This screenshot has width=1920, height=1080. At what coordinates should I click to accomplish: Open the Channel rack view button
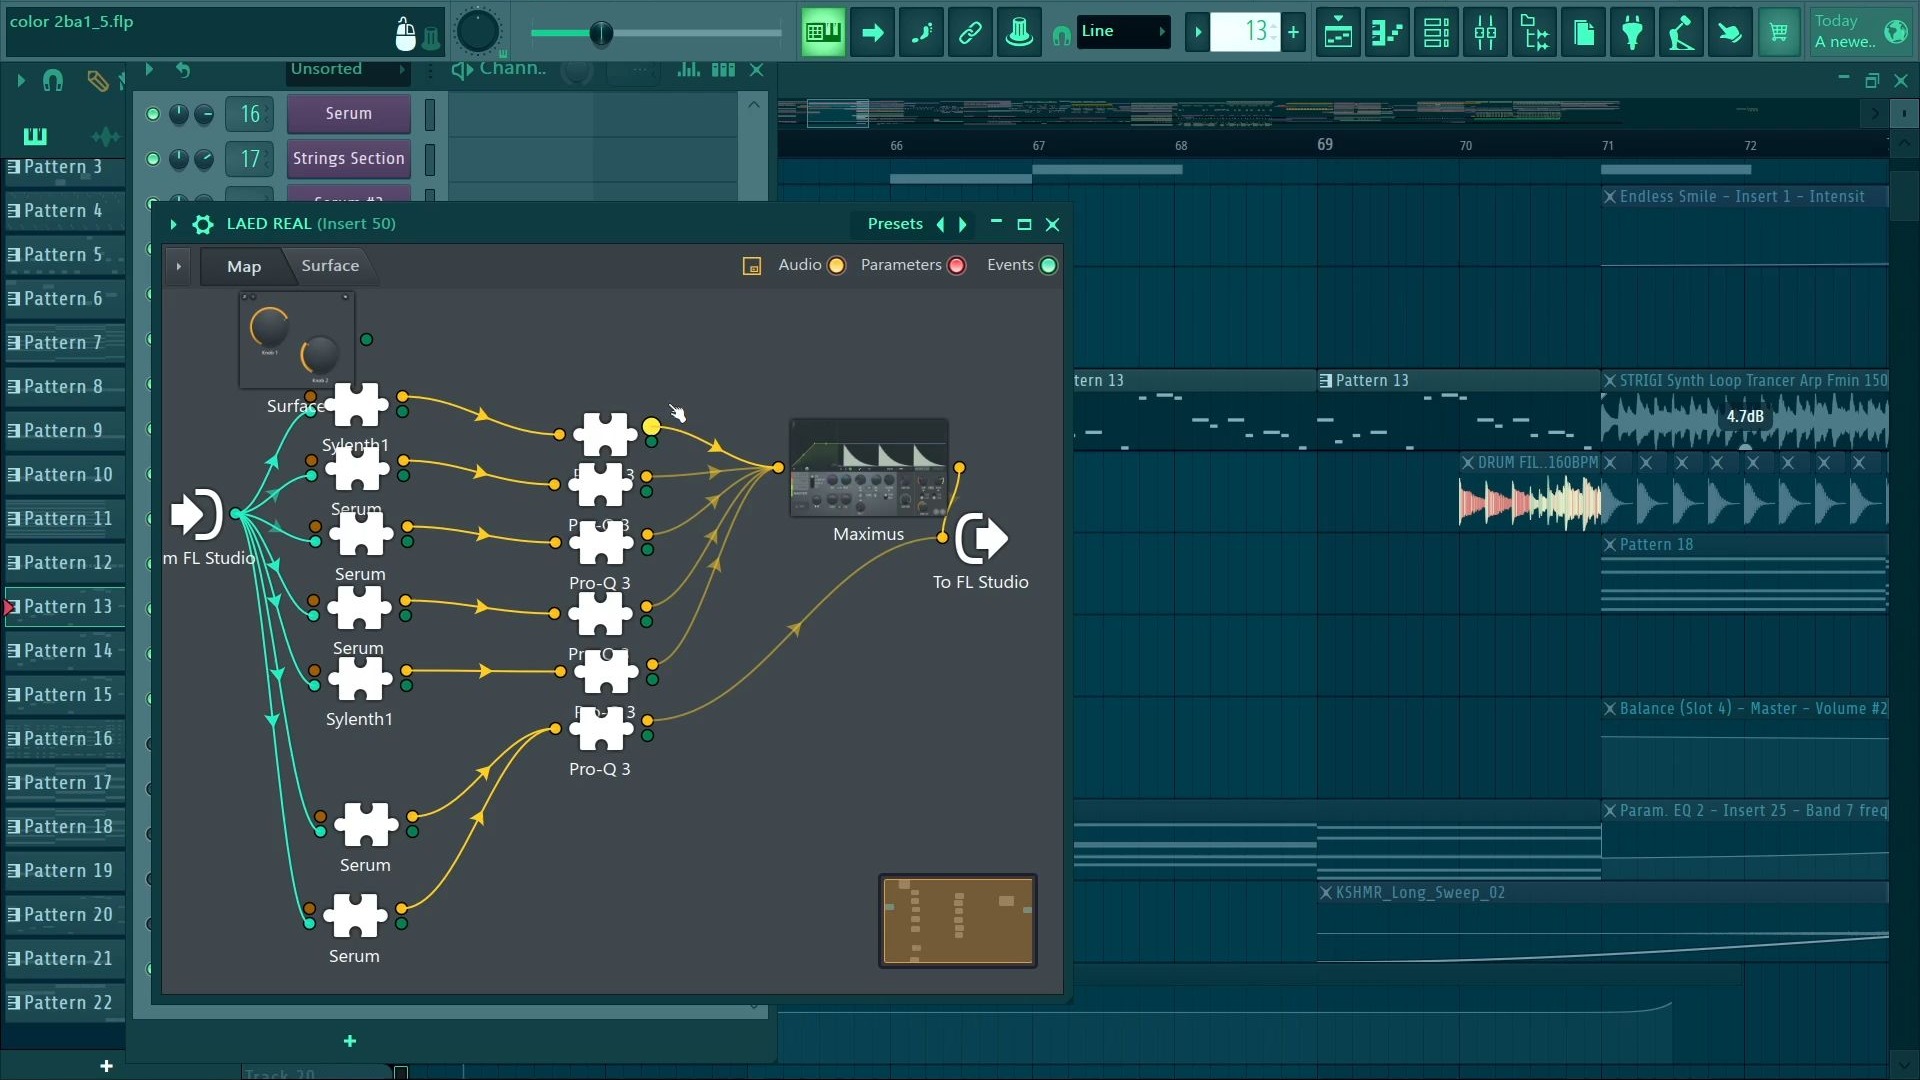point(1436,32)
